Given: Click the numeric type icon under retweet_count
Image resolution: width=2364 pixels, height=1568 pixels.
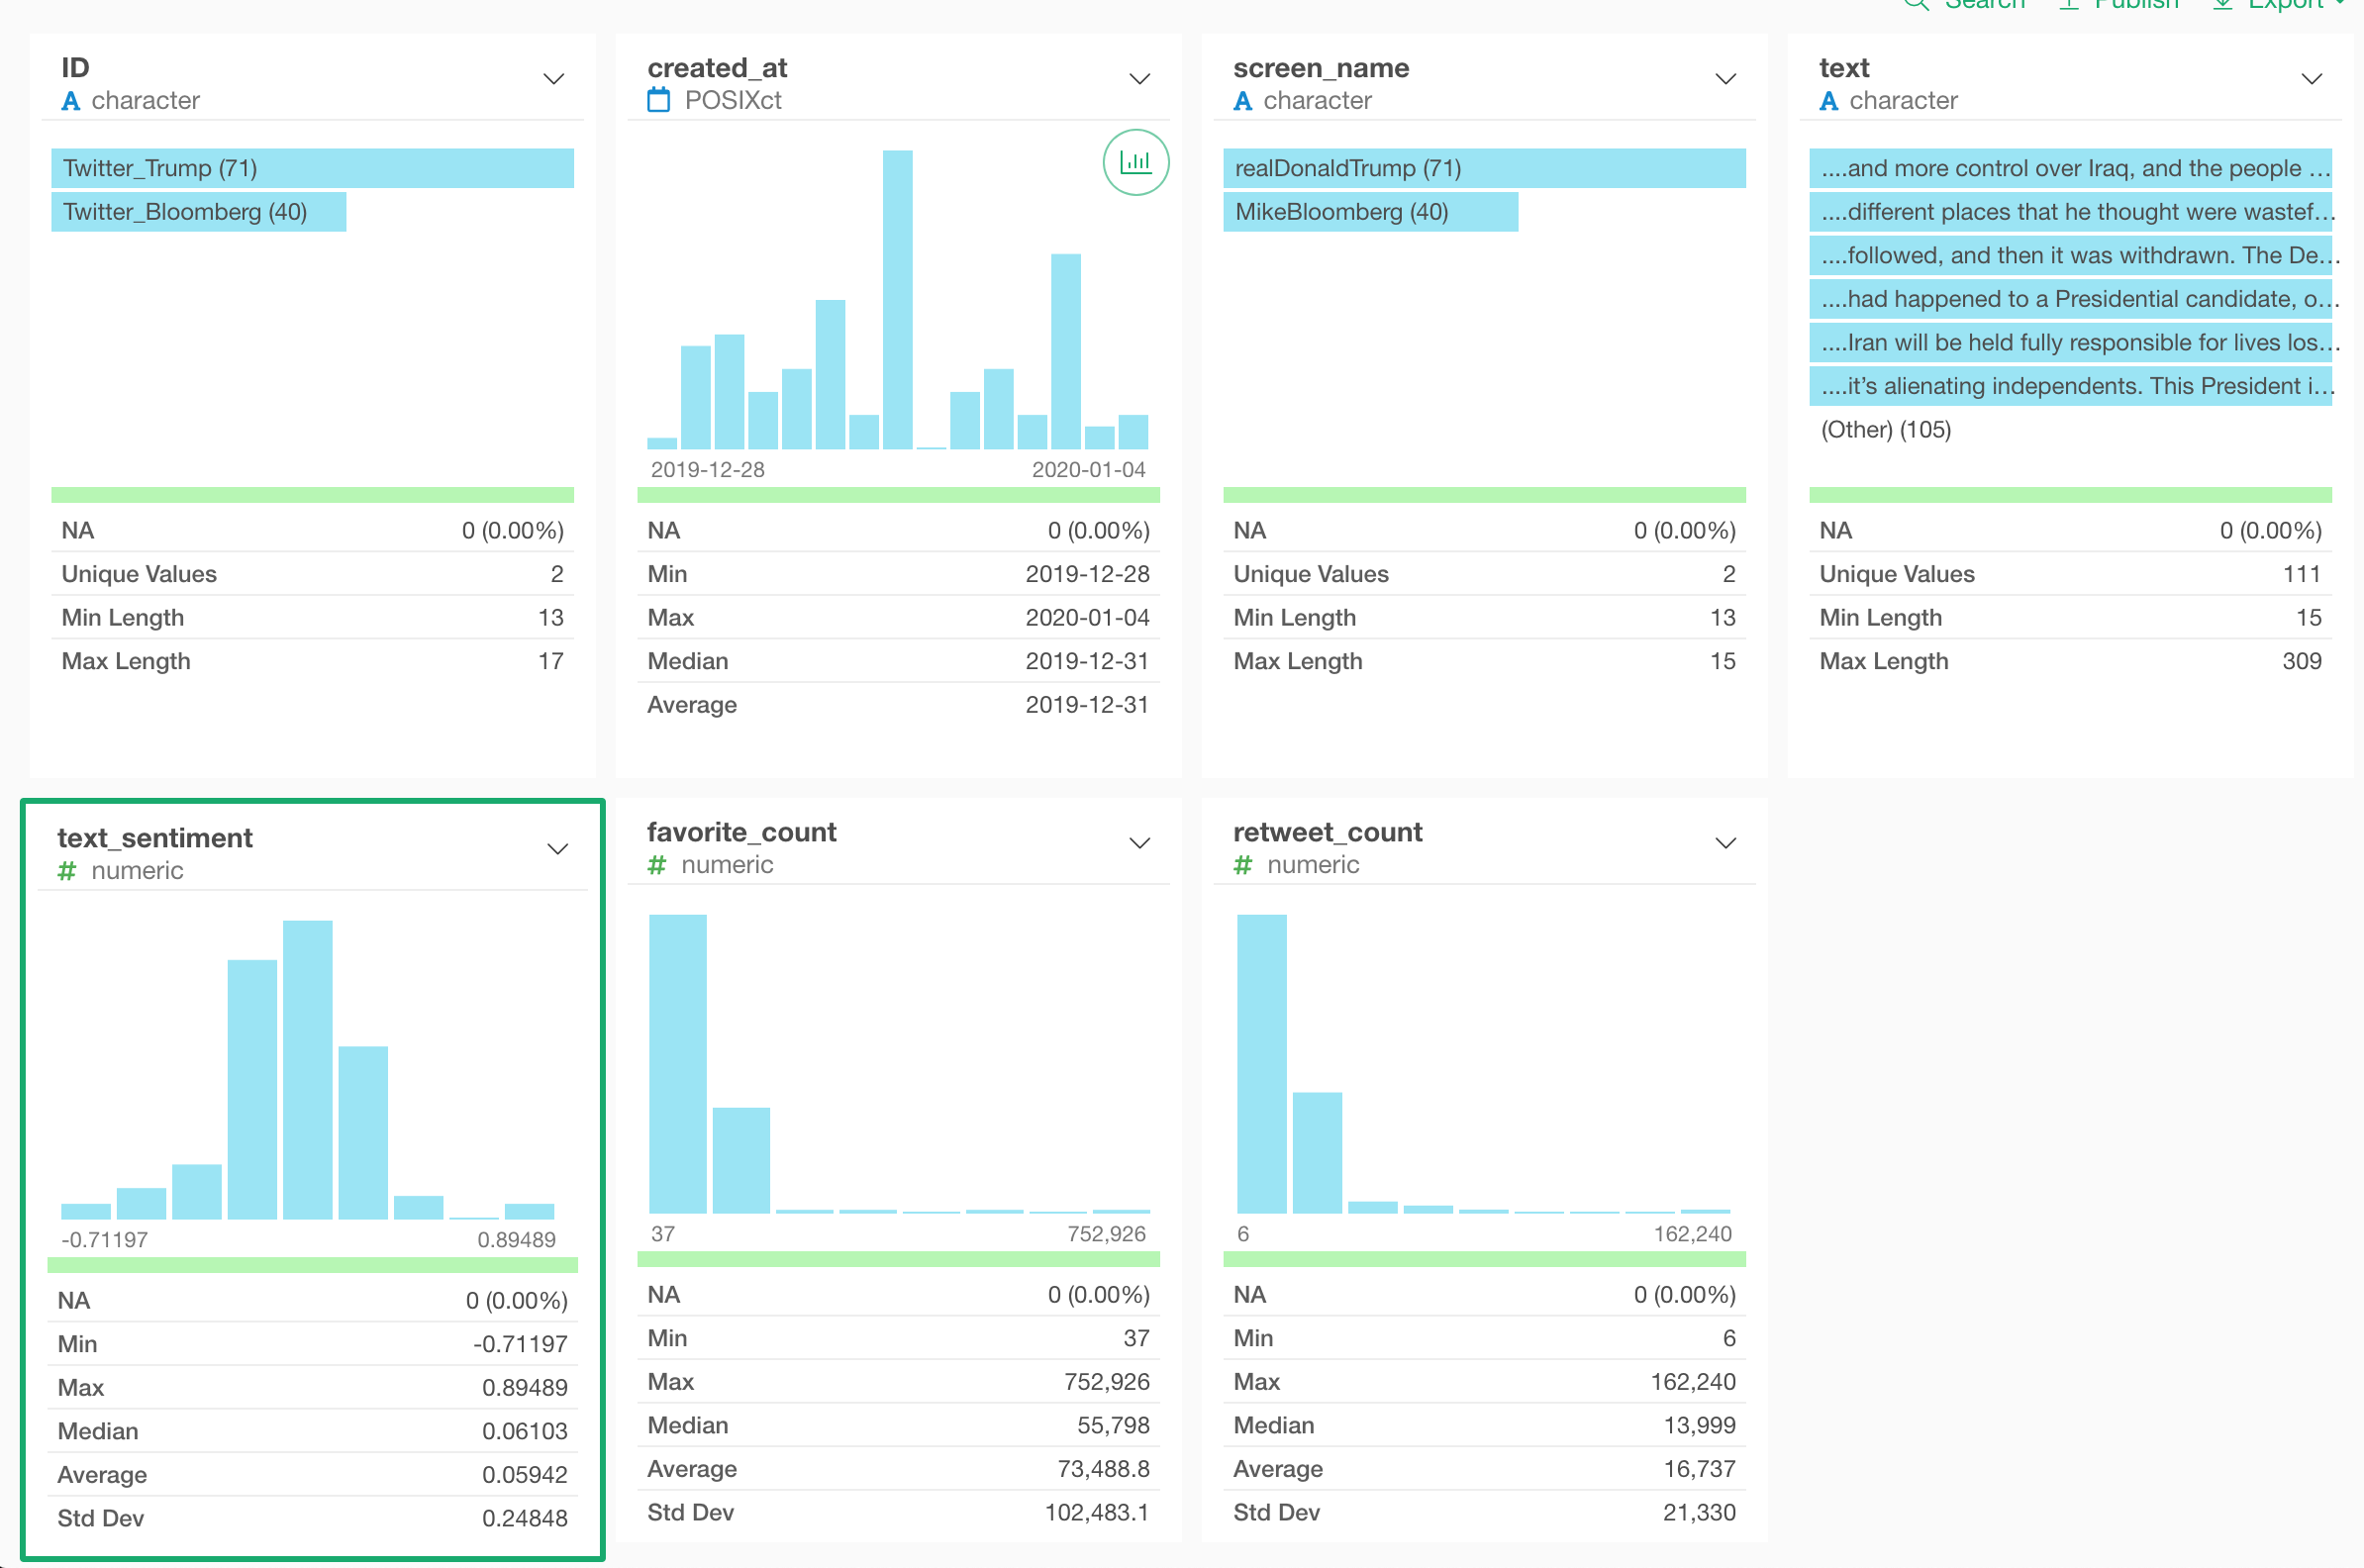Looking at the screenshot, I should [x=1242, y=864].
